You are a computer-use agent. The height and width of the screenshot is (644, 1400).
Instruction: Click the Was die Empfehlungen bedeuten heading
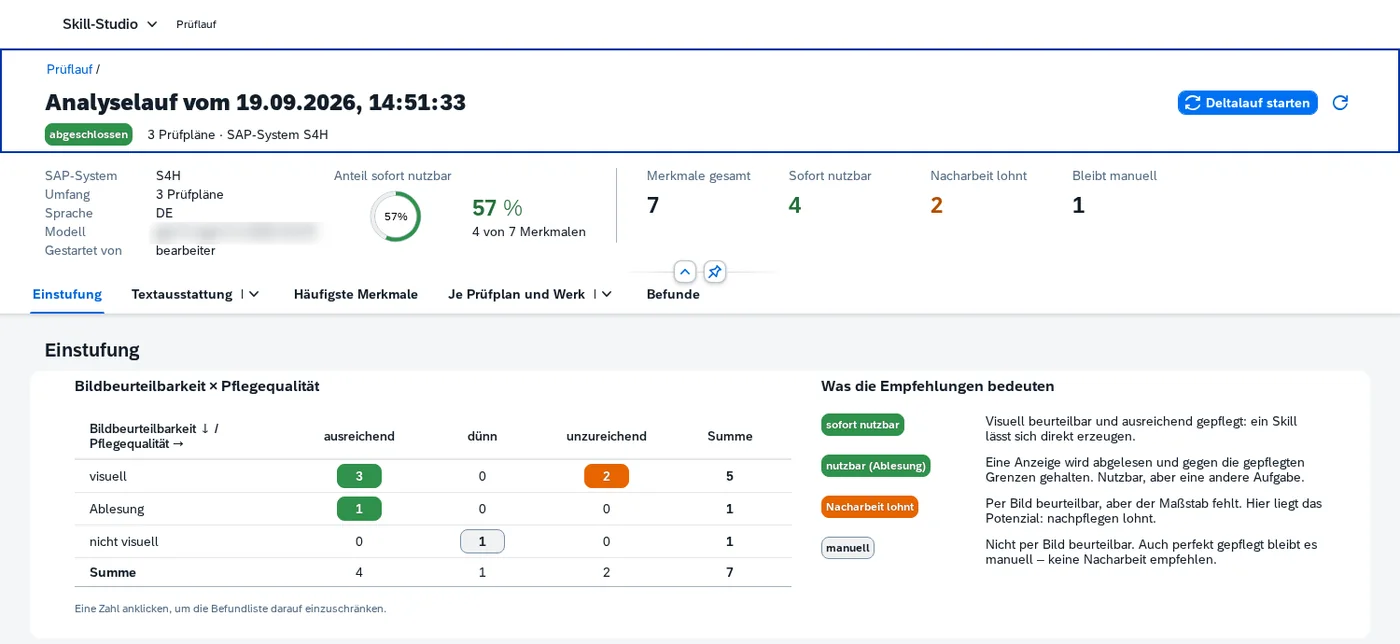click(938, 386)
